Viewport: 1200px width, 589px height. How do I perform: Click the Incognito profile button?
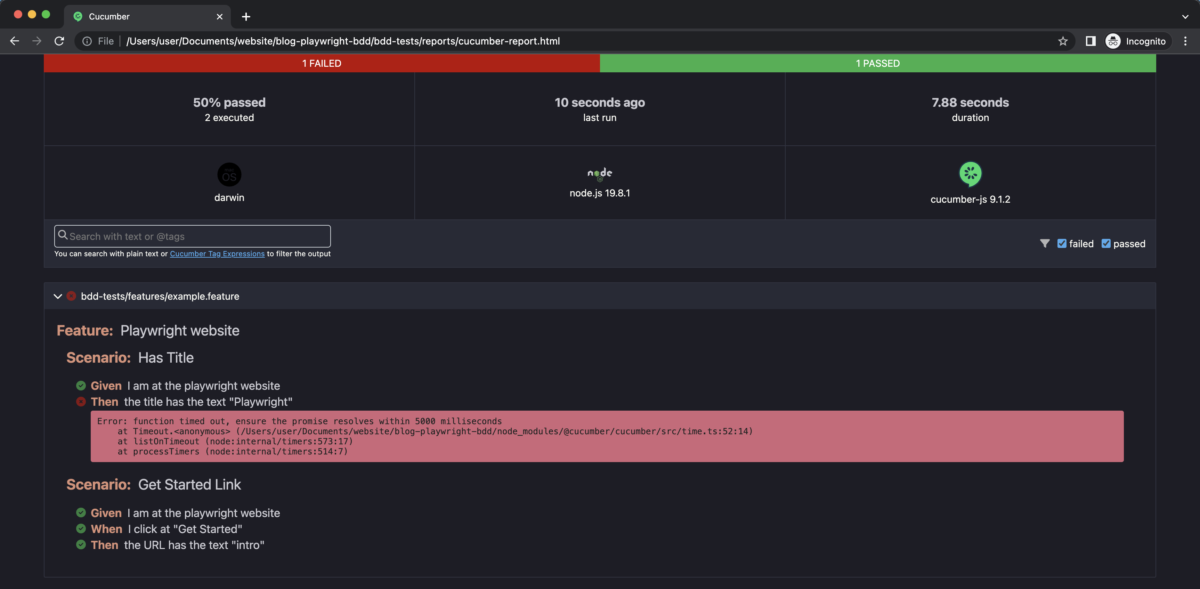(1135, 41)
